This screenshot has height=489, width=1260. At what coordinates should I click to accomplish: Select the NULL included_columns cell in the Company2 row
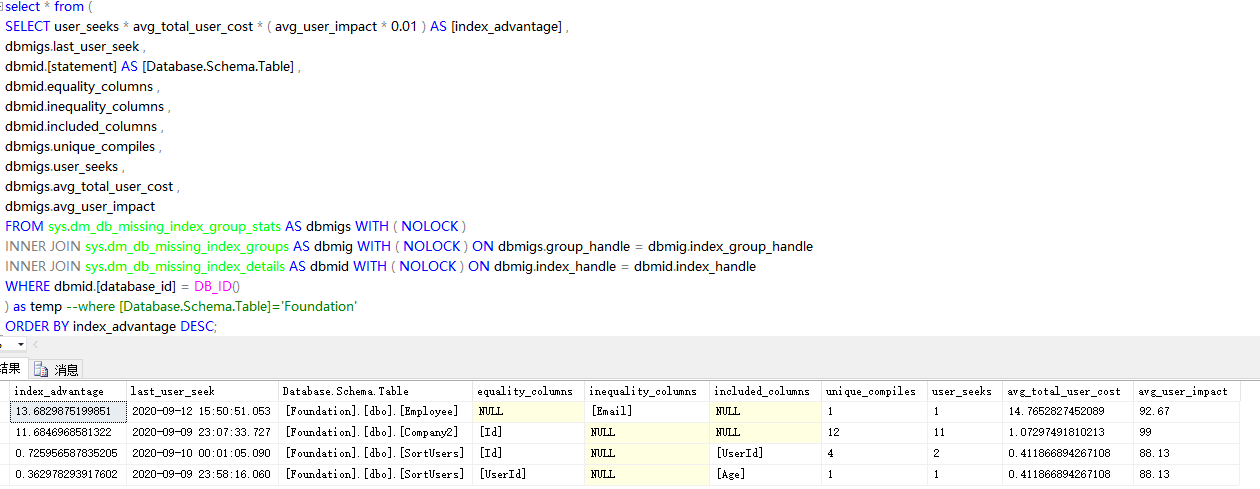coord(766,432)
